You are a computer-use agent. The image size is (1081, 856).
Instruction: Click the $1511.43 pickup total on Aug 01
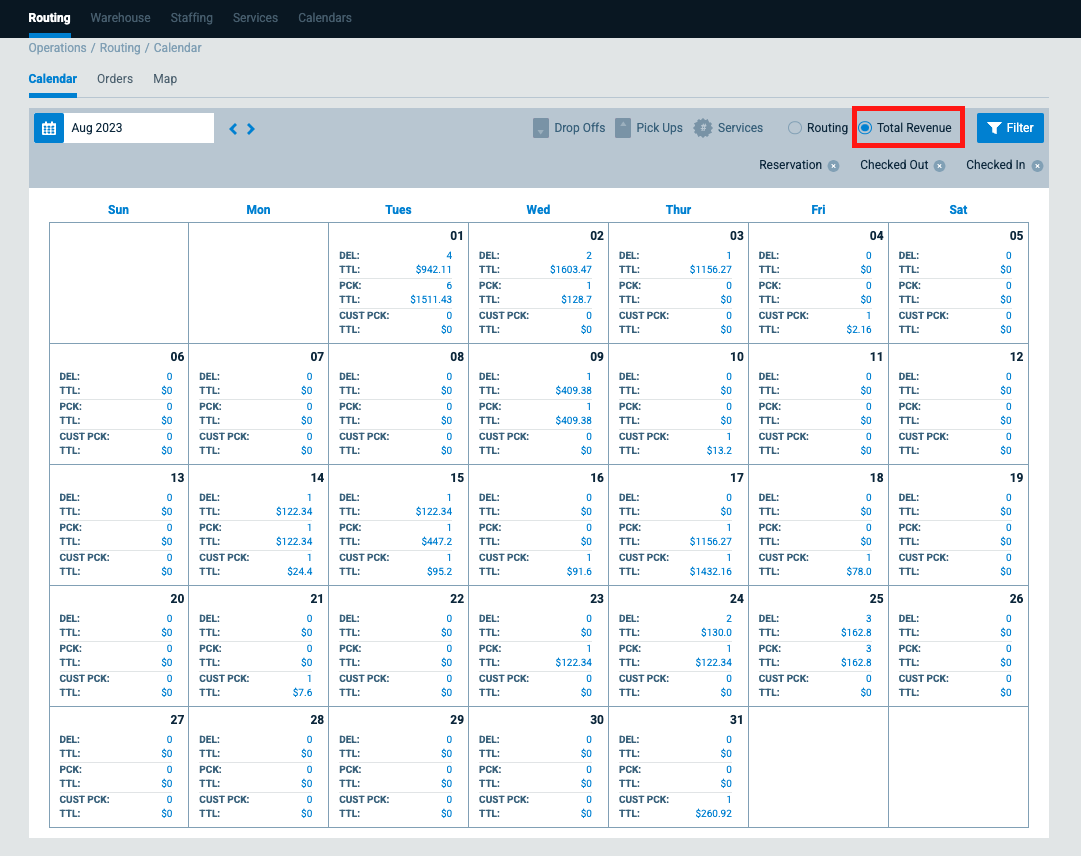click(x=431, y=300)
